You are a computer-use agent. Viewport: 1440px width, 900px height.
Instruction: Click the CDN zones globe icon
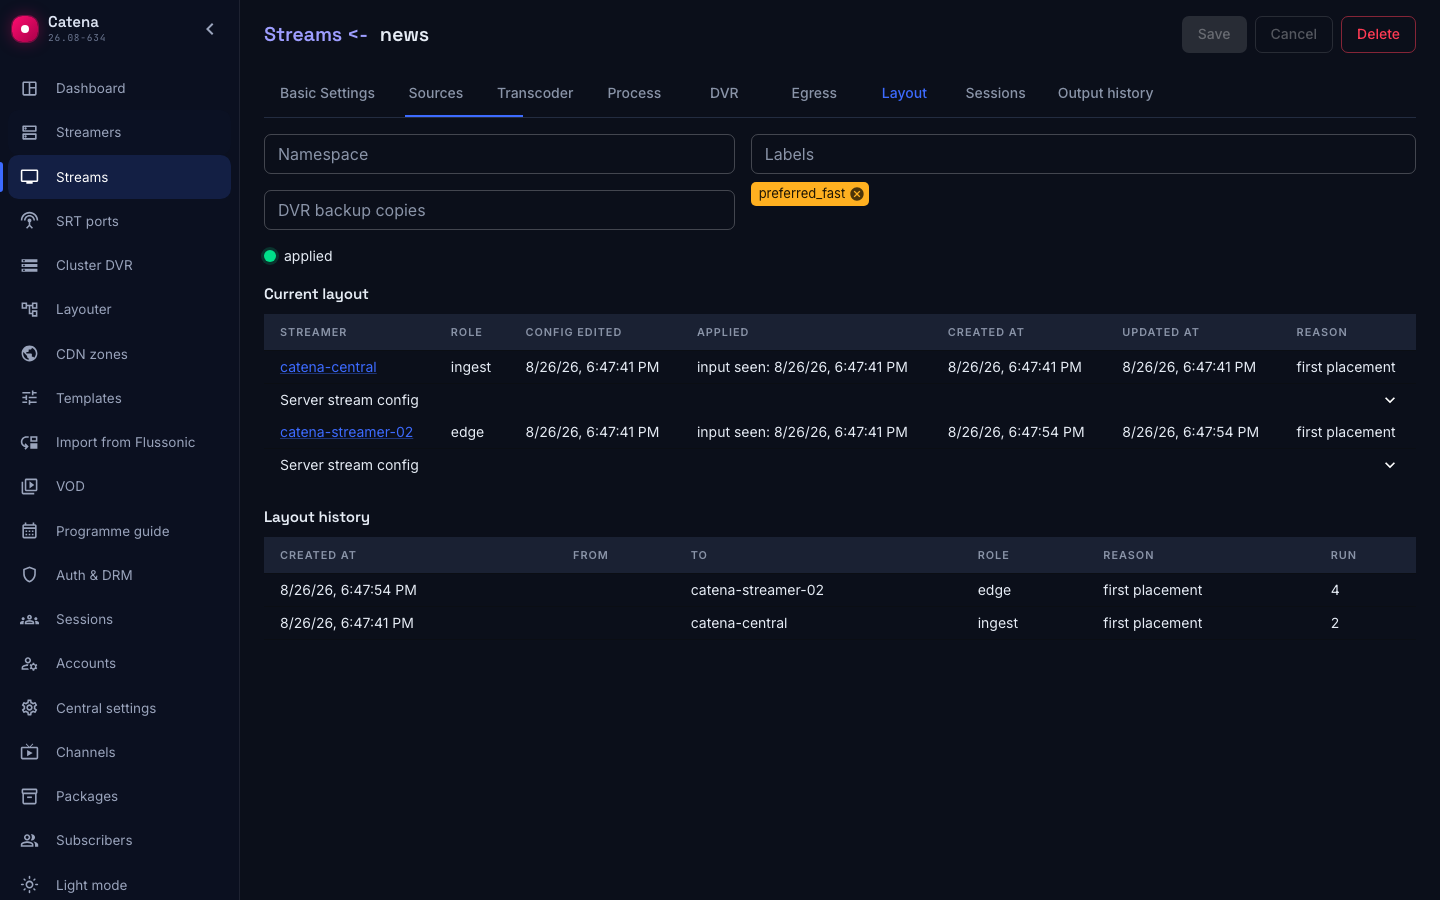30,354
